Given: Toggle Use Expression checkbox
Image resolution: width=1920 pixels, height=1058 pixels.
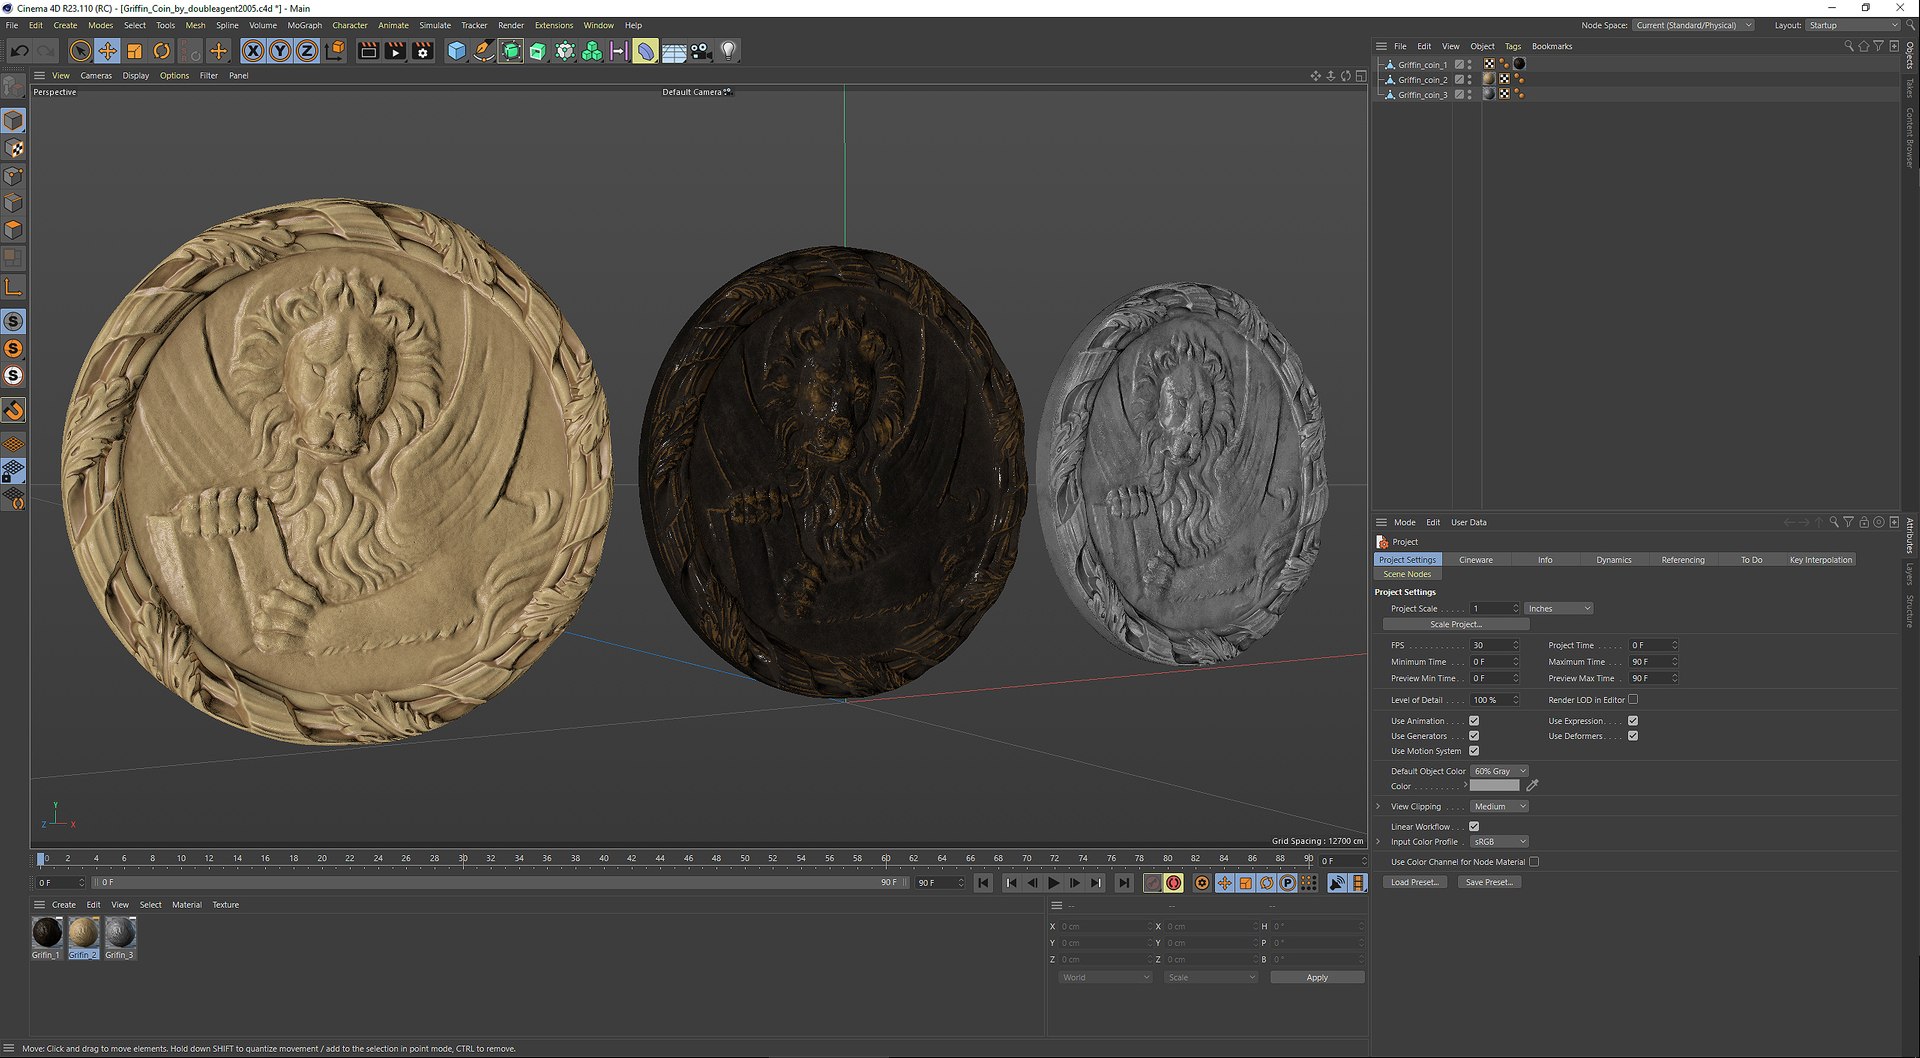Looking at the screenshot, I should coord(1633,721).
